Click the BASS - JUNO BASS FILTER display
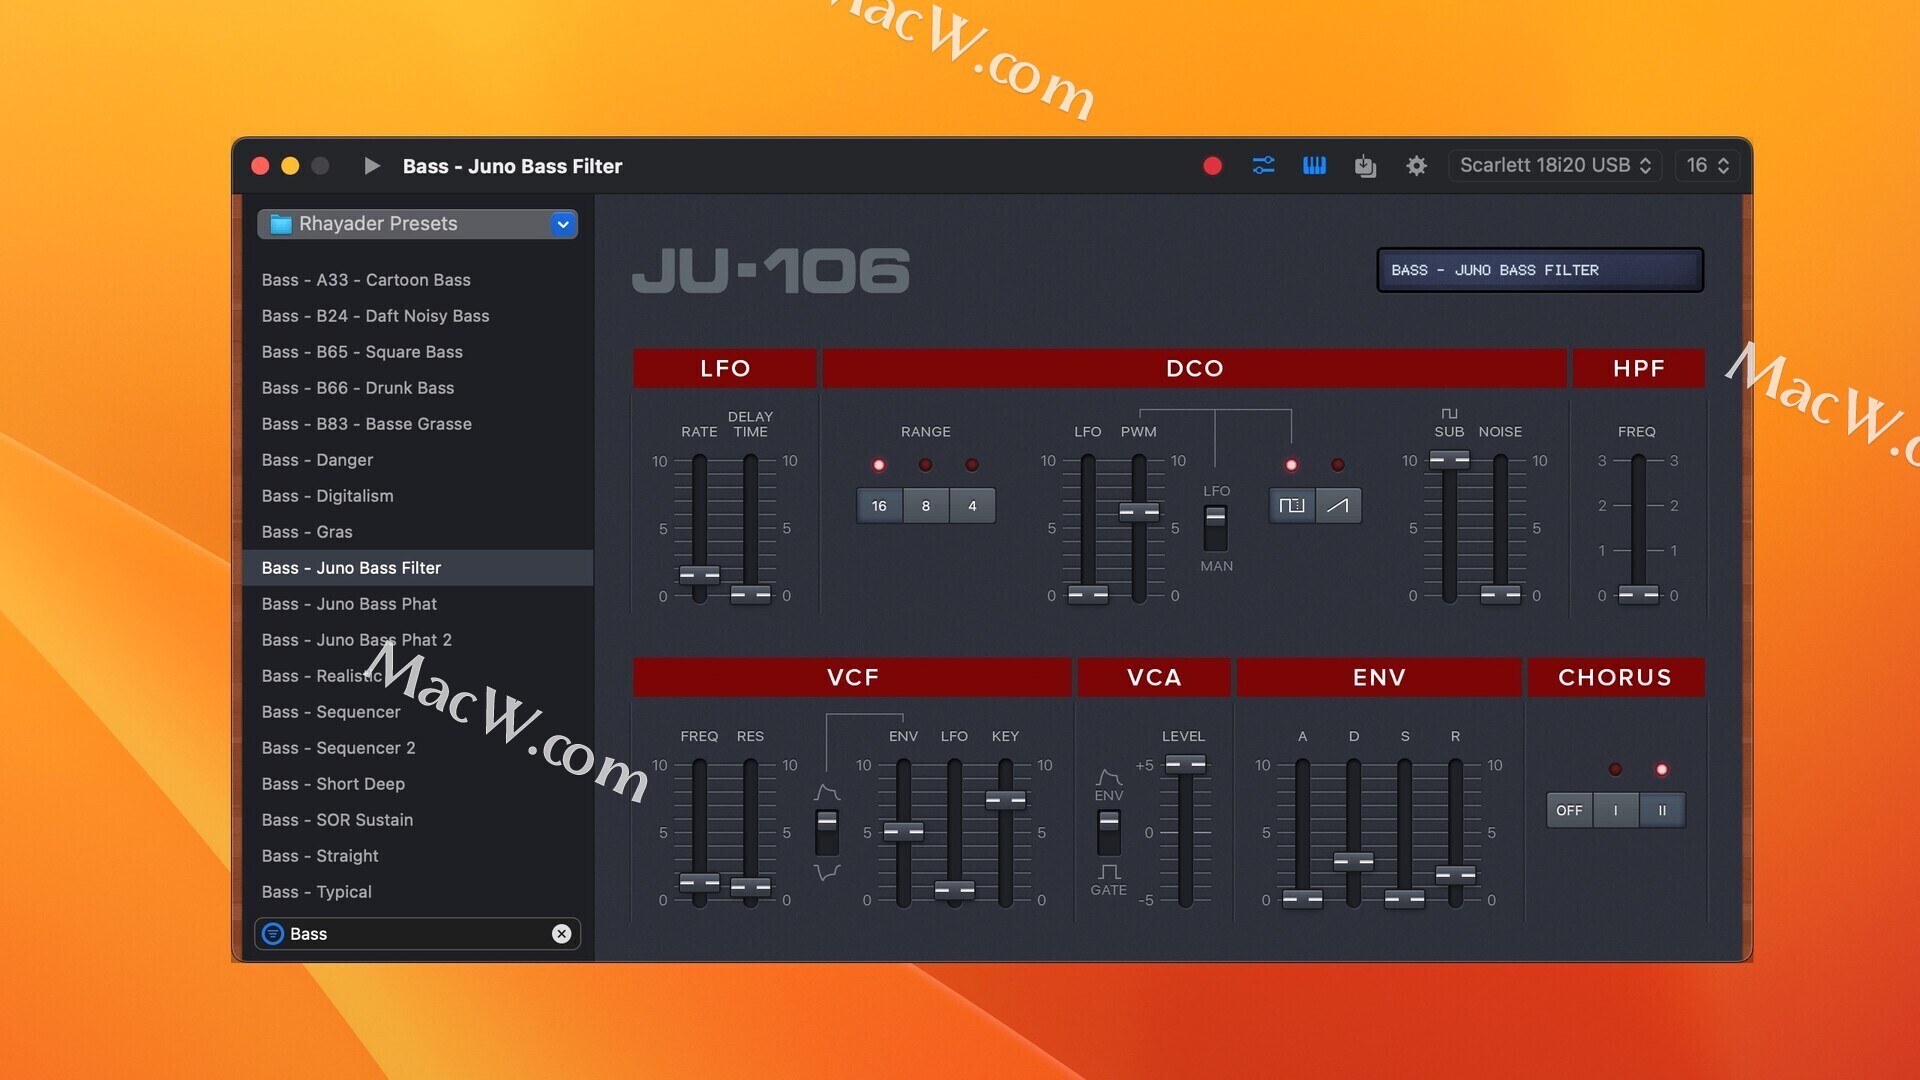1920x1080 pixels. [1540, 270]
